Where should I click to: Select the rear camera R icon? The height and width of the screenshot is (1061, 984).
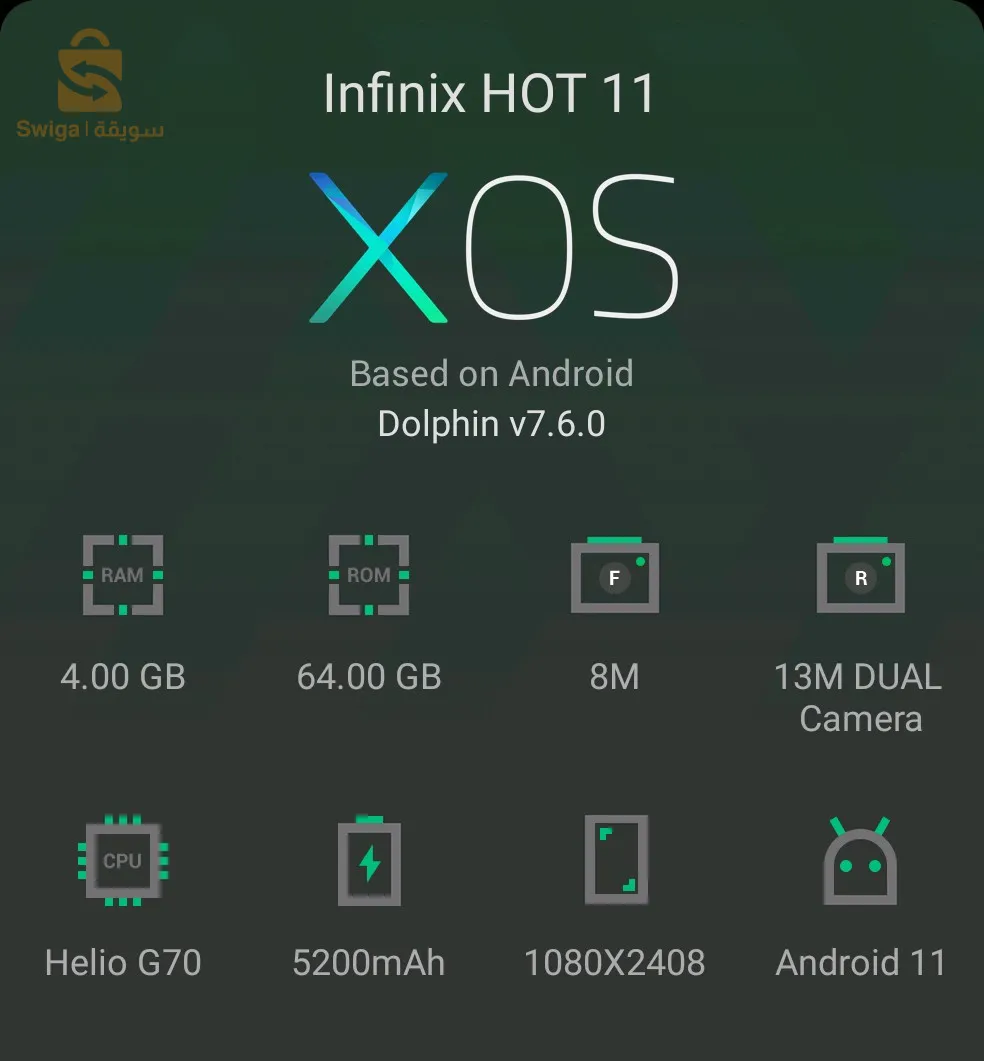pyautogui.click(x=861, y=575)
